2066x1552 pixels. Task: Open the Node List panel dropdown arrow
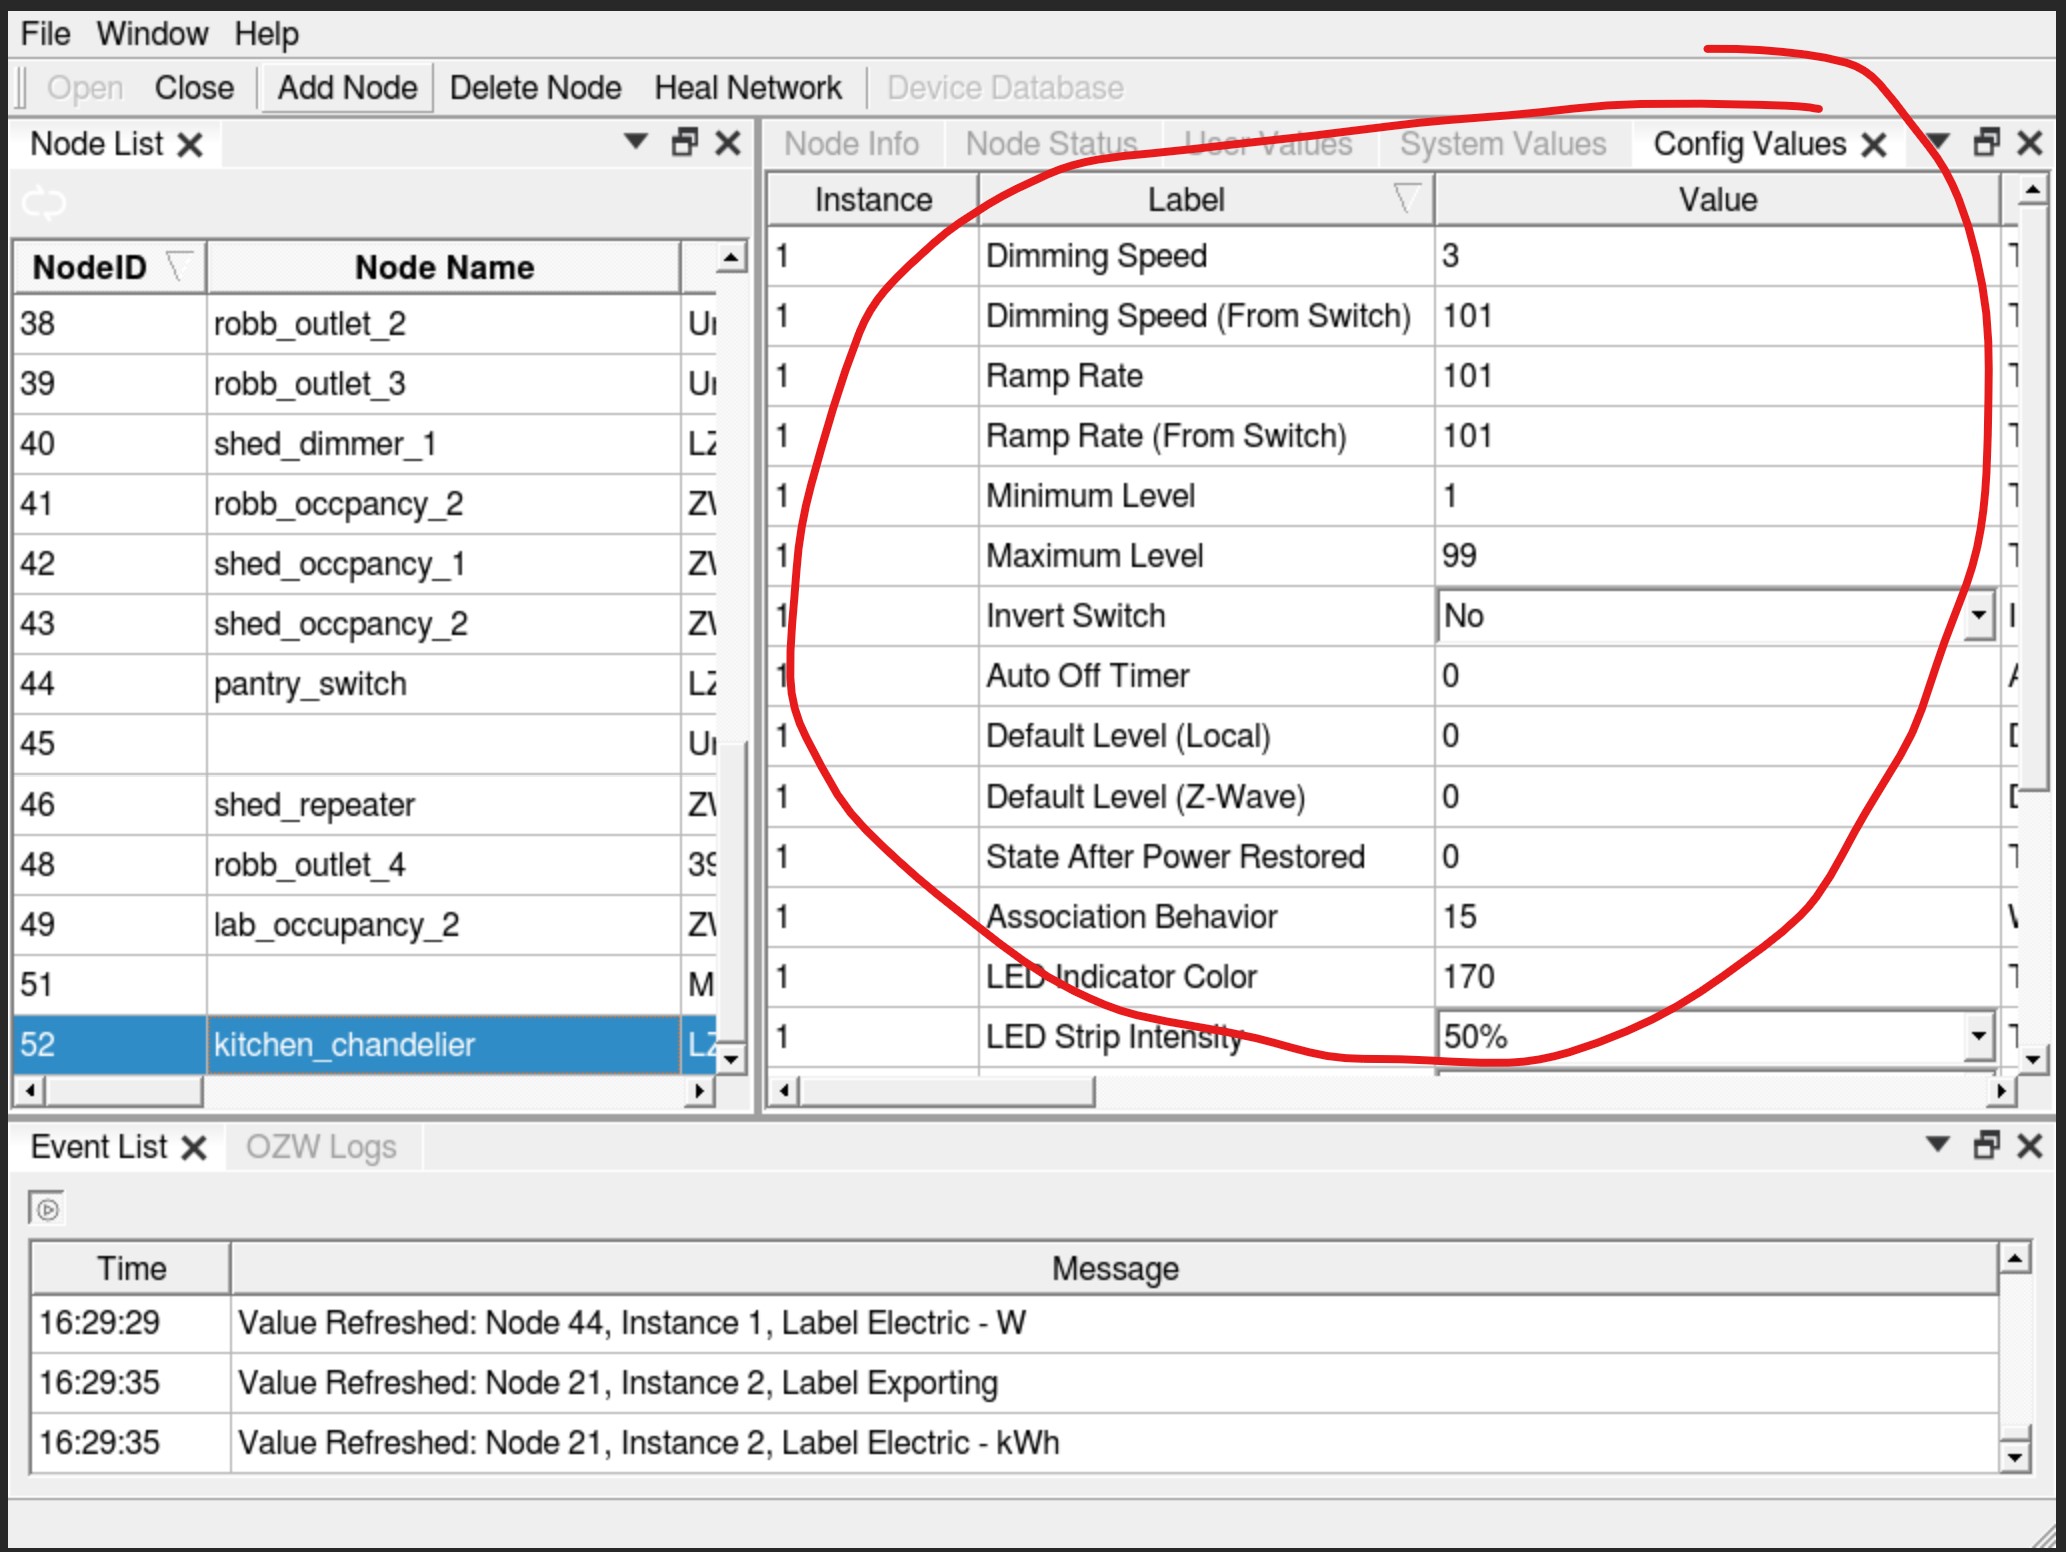pyautogui.click(x=635, y=141)
